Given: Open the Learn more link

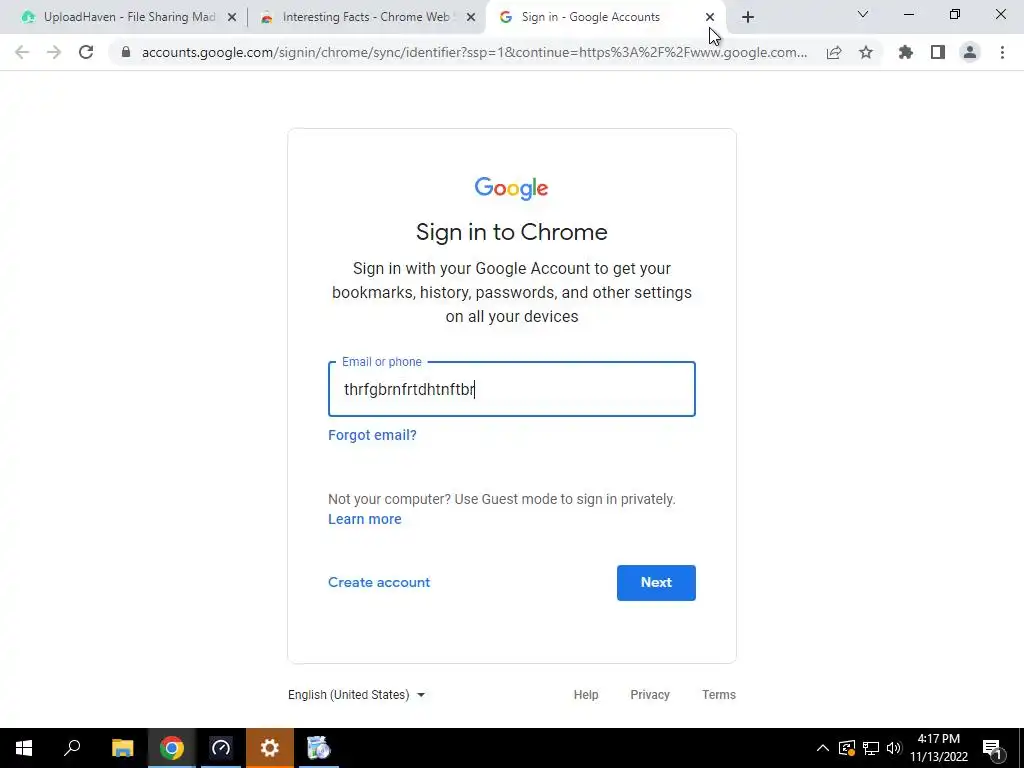Looking at the screenshot, I should point(364,519).
